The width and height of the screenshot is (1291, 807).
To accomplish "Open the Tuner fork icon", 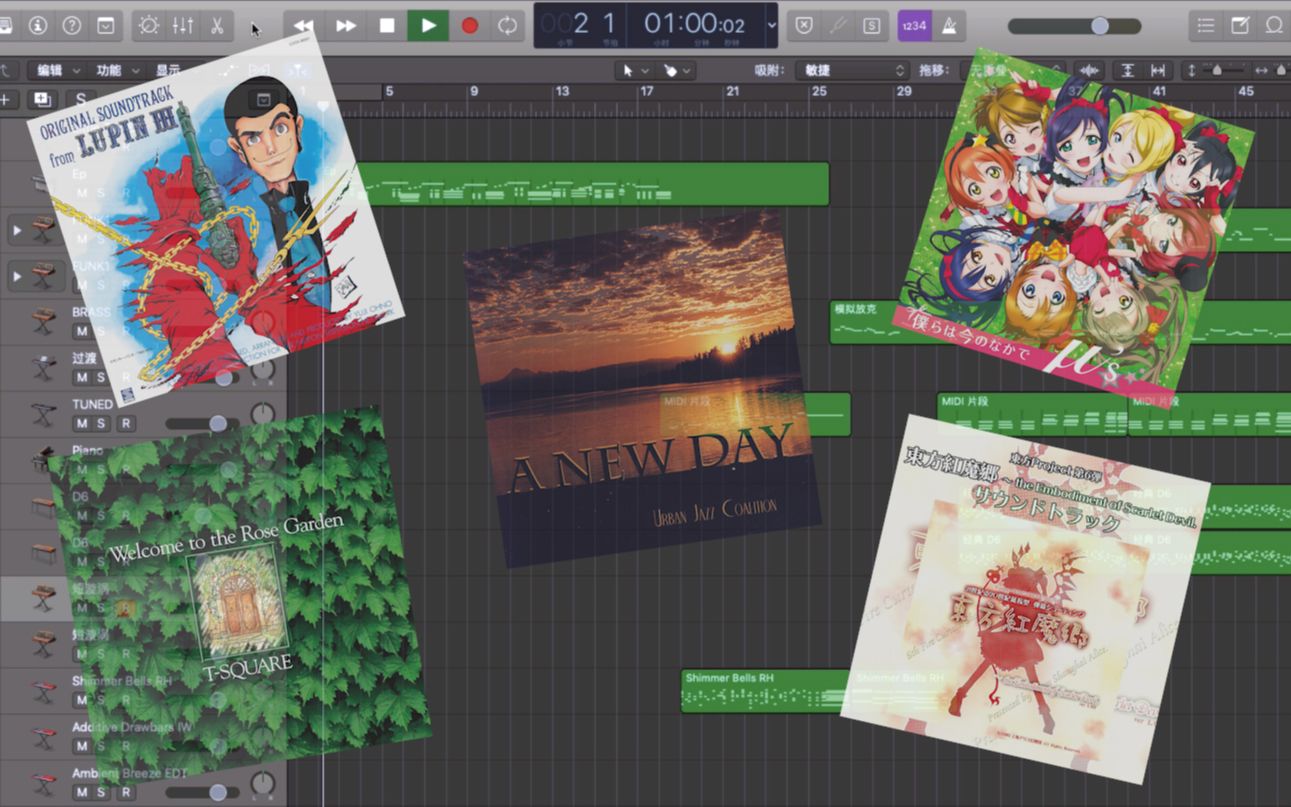I will tap(838, 25).
